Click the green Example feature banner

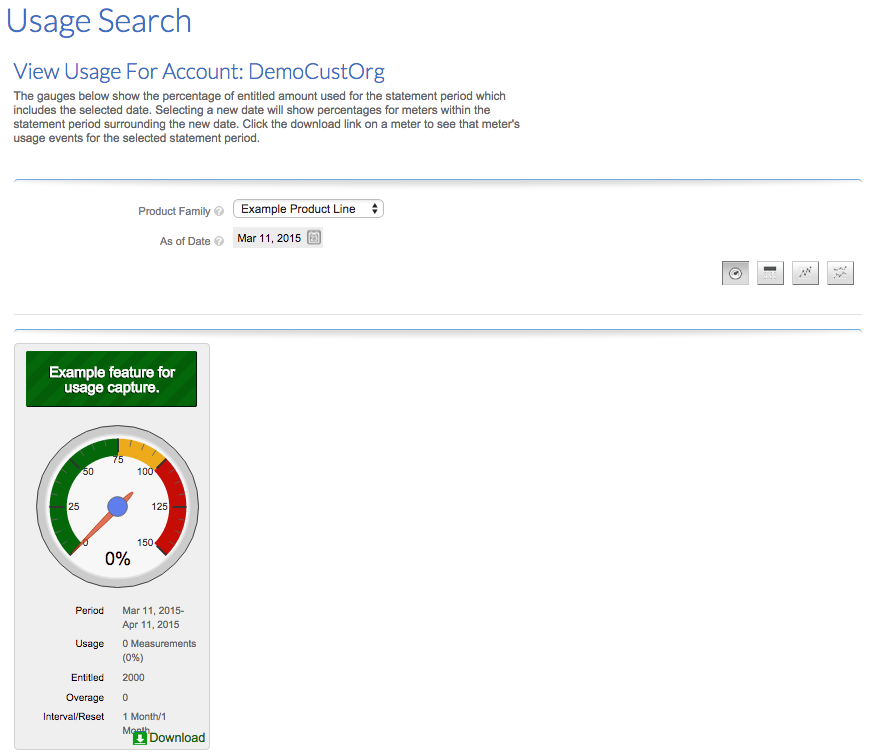(x=111, y=379)
